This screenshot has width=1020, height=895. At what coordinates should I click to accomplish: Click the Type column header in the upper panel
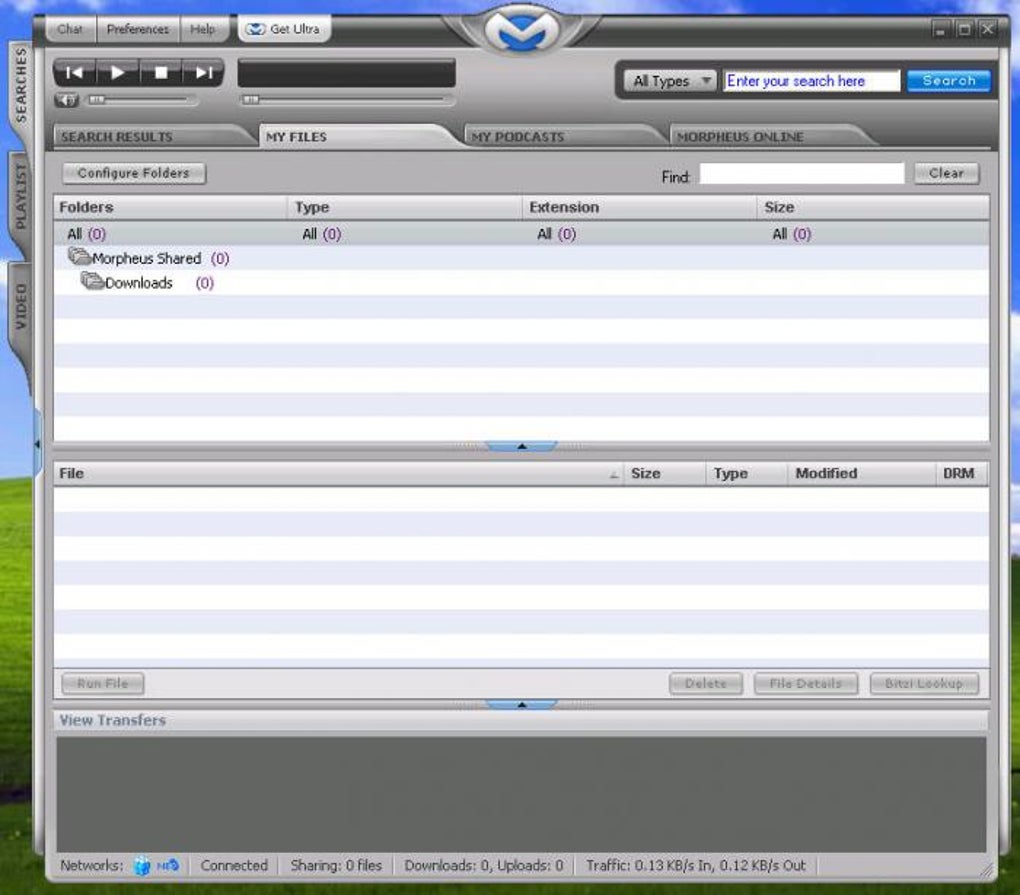pos(405,207)
